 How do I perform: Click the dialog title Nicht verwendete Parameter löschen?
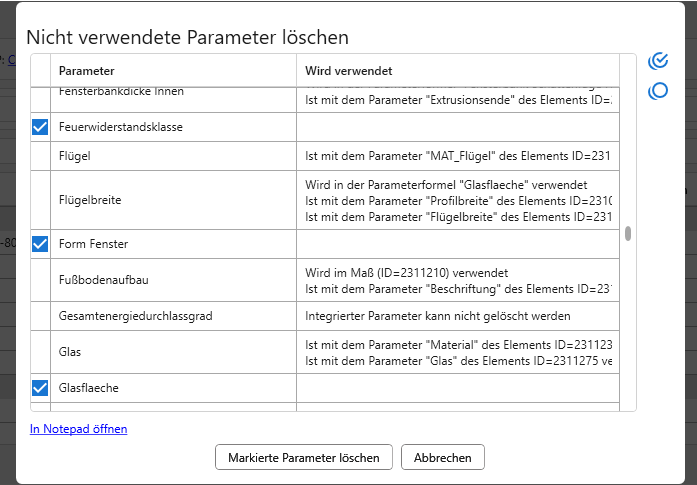(x=187, y=37)
